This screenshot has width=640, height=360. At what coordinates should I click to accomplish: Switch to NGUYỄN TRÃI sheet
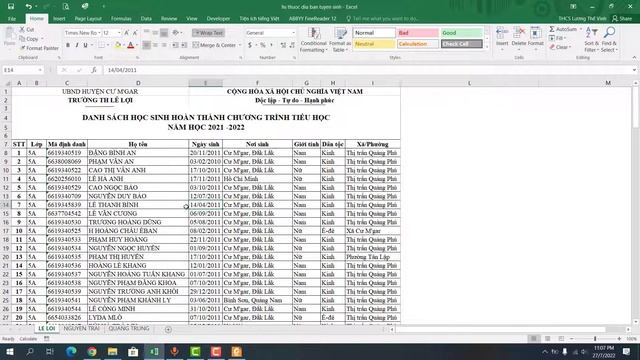click(x=81, y=329)
